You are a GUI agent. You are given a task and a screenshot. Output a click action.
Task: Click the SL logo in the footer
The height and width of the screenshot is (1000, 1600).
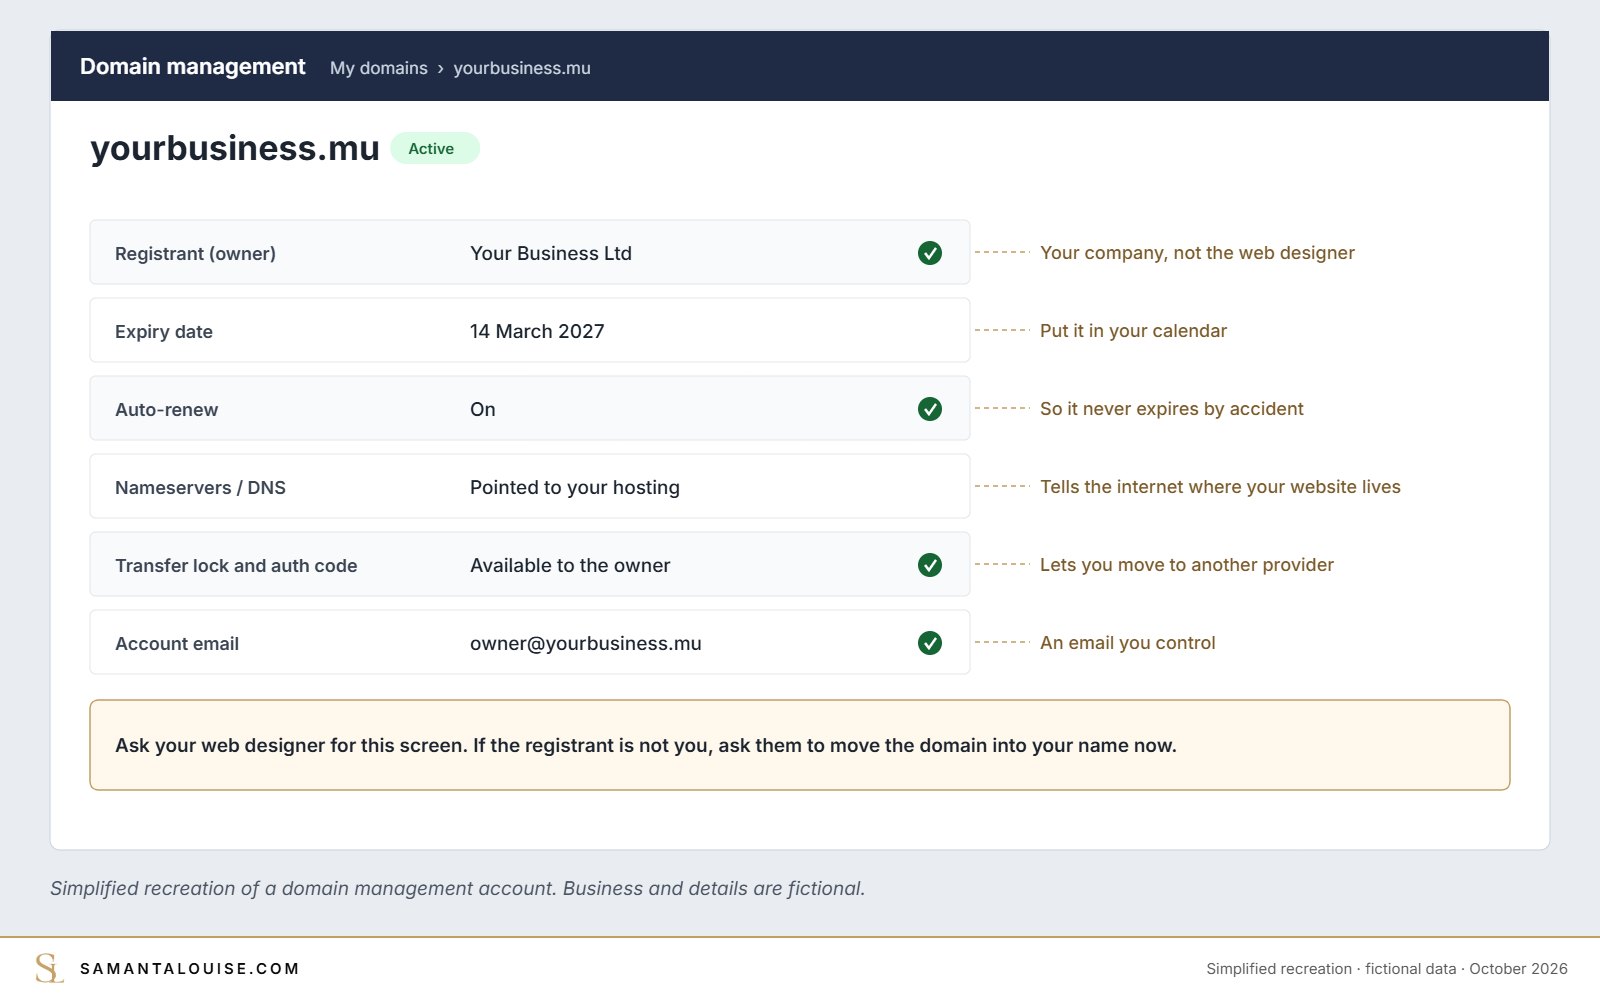49,968
